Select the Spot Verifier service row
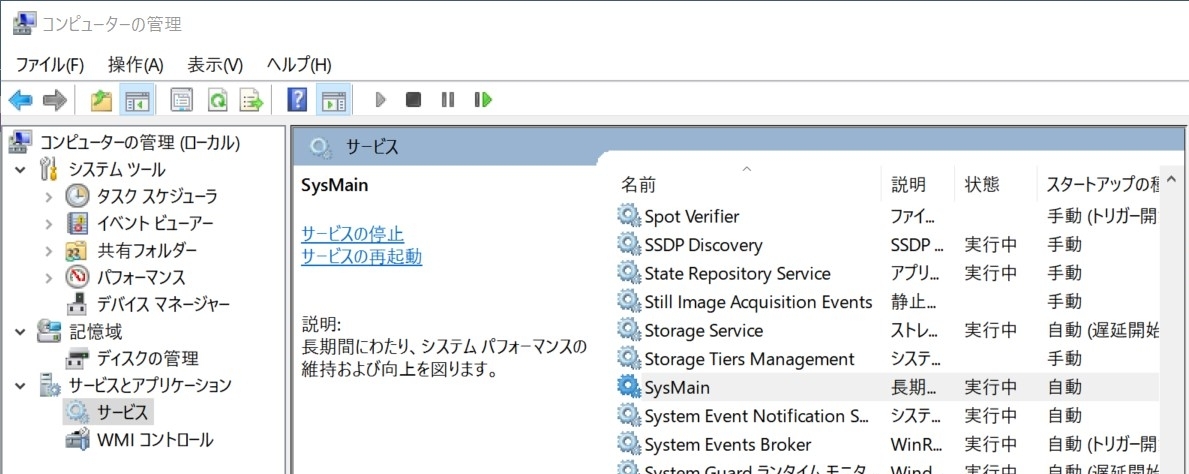The image size is (1189, 474). click(886, 217)
